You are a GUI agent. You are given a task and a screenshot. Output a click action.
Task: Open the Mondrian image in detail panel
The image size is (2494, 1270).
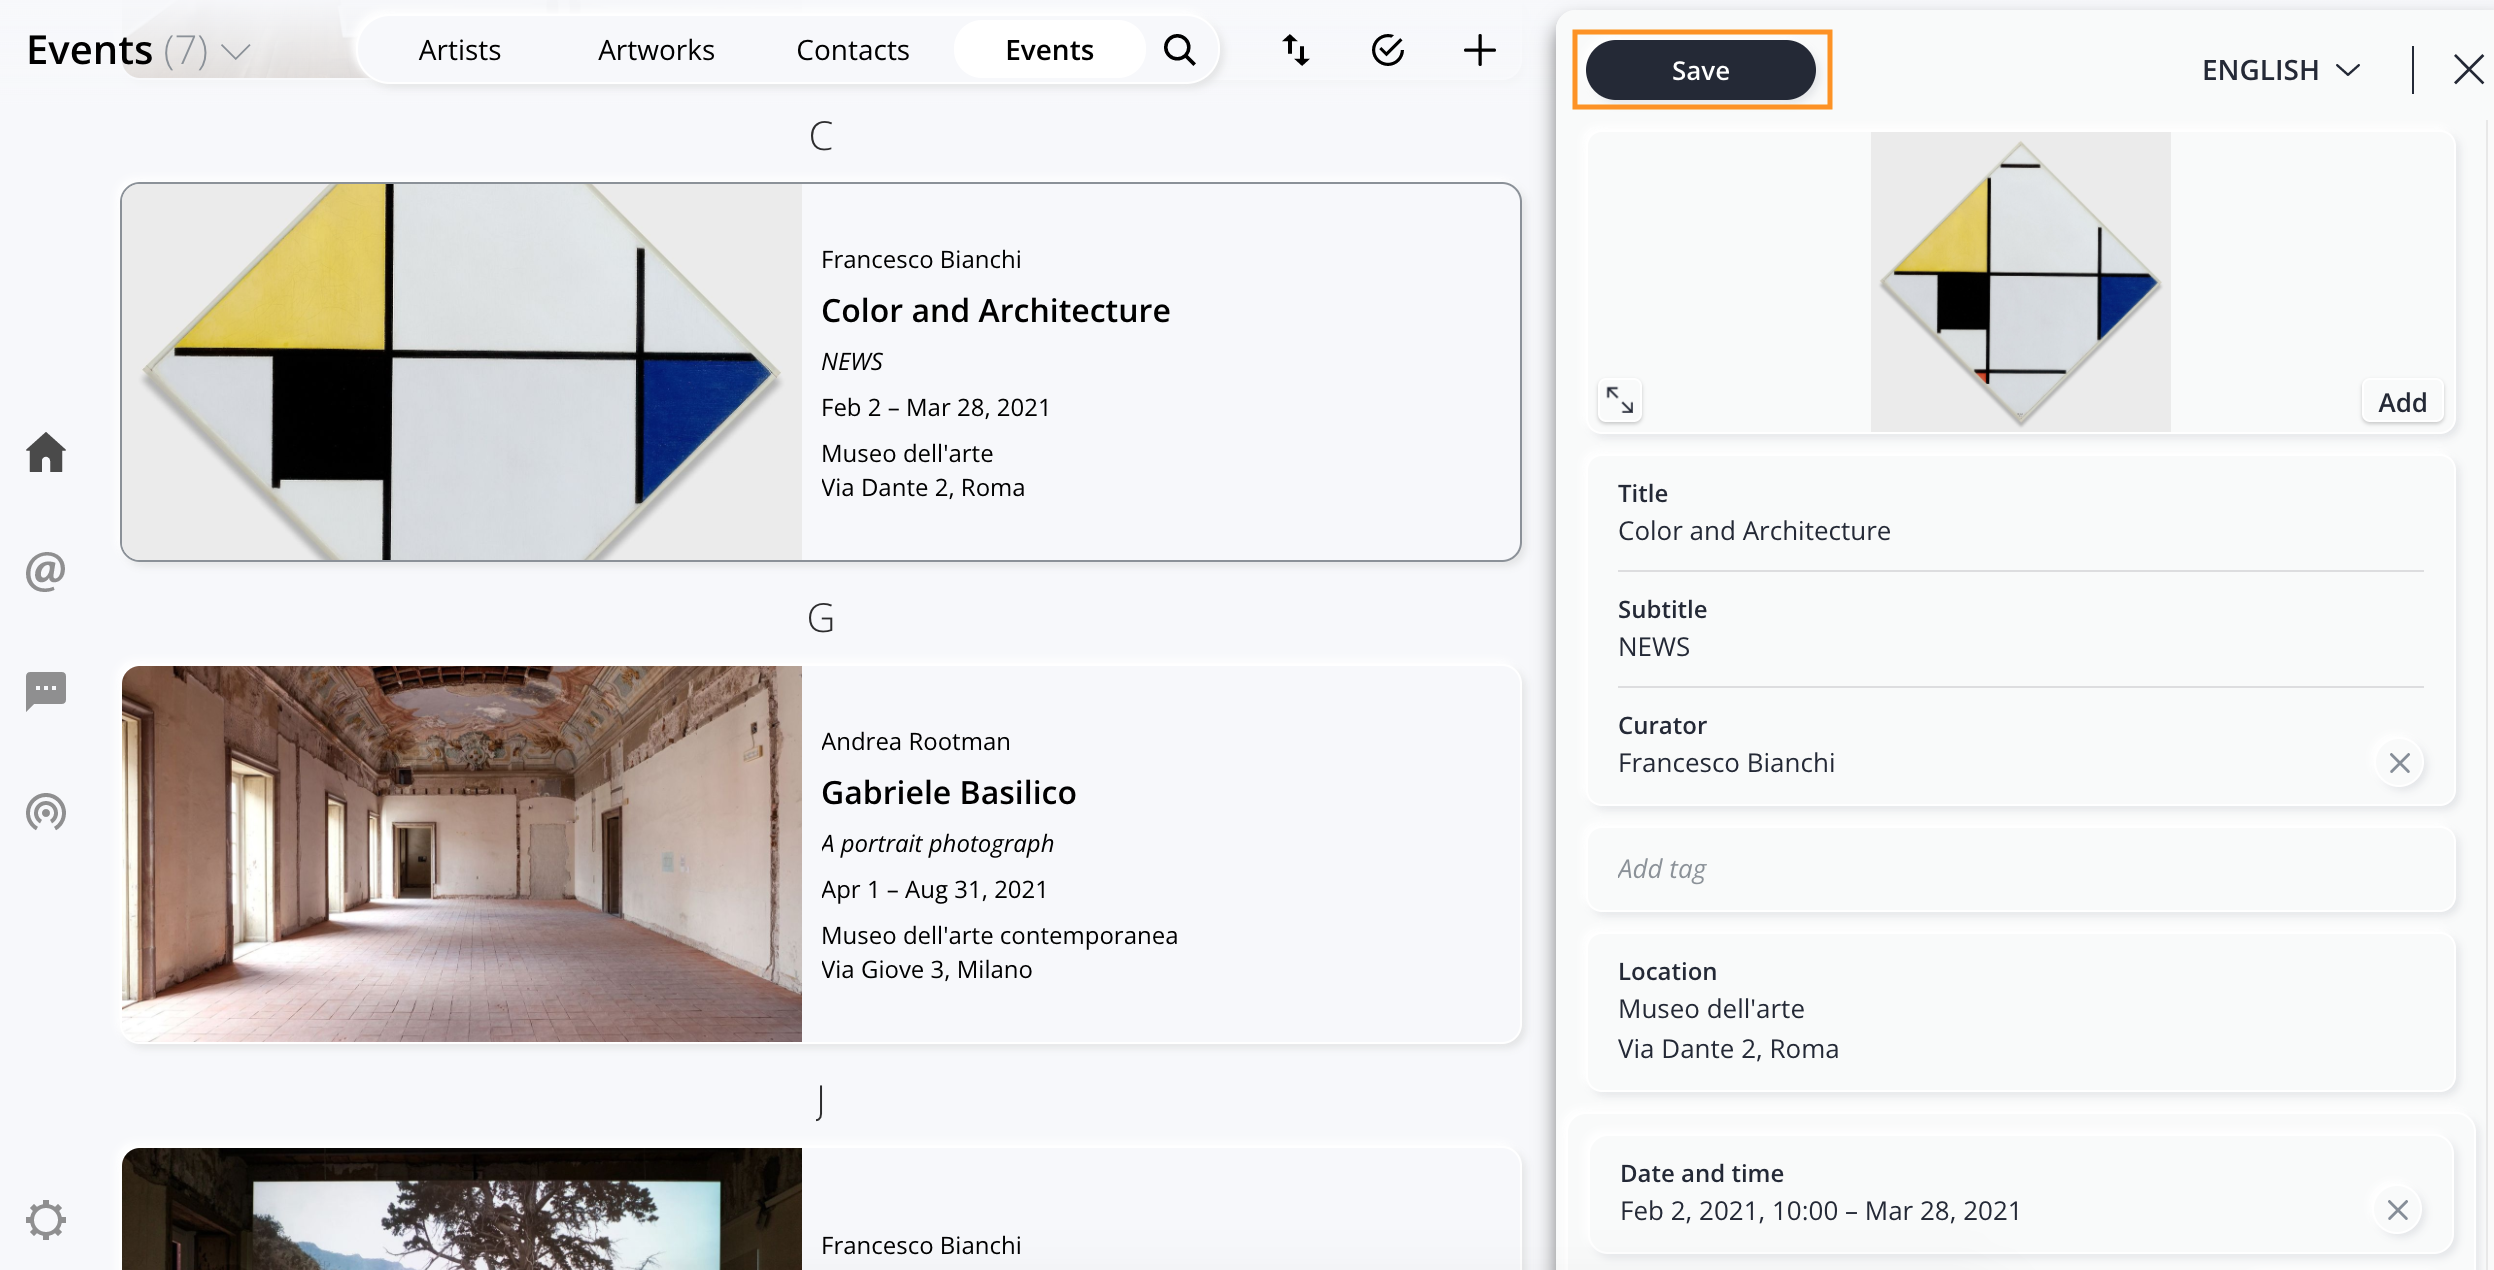(x=2020, y=282)
